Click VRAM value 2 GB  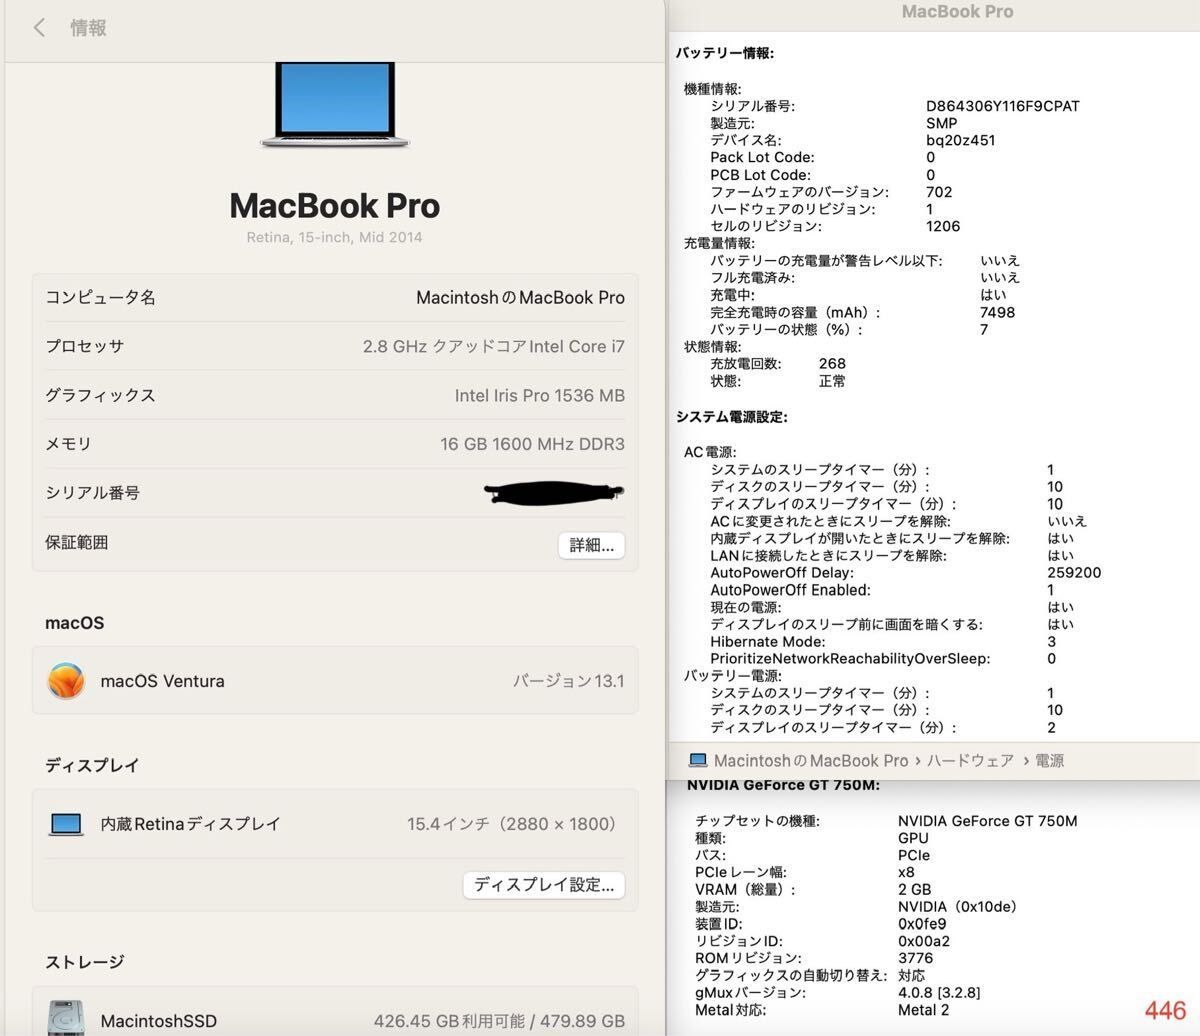point(914,889)
